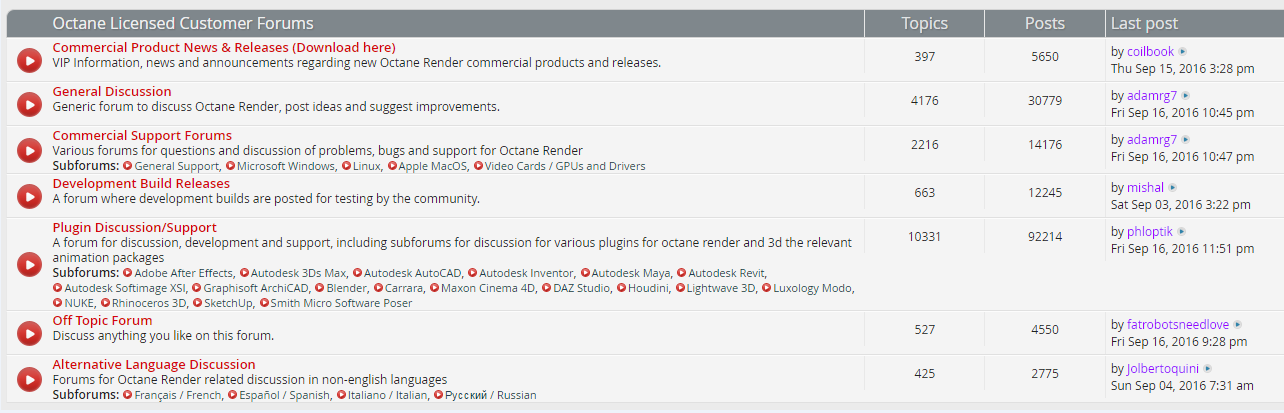View latest post icon next to phloptik
The image size is (1284, 413).
[x=1181, y=232]
